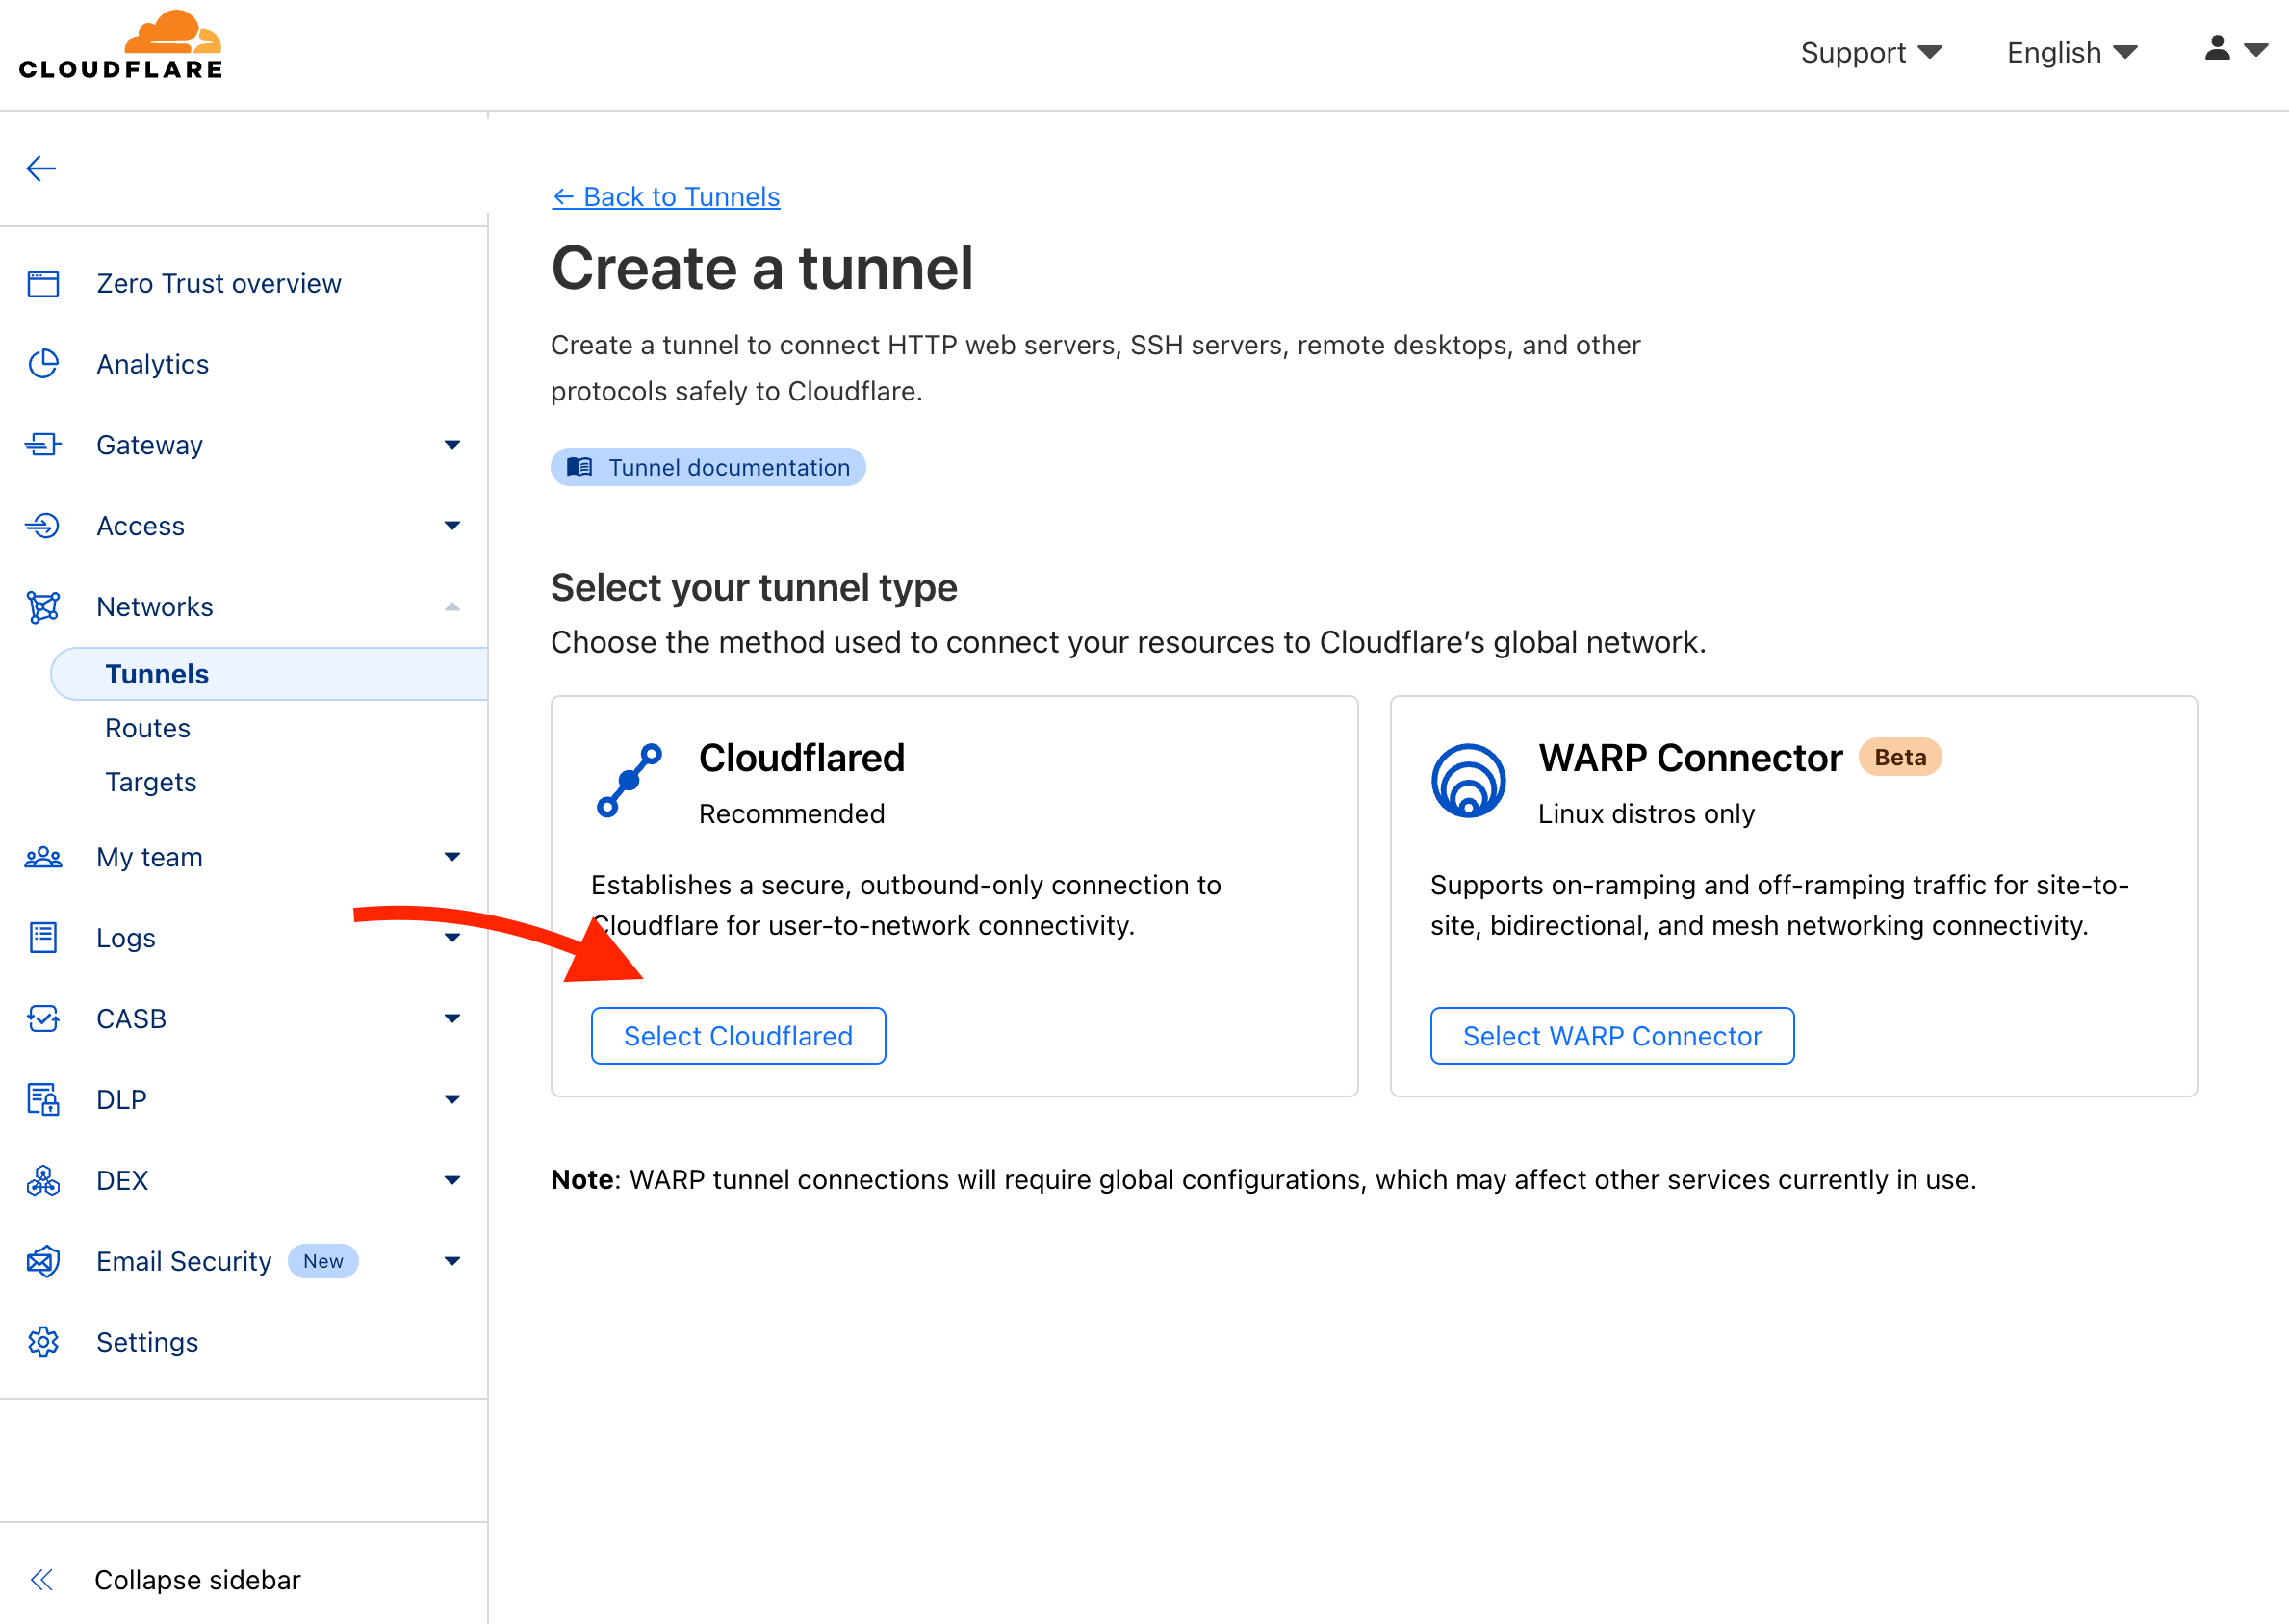
Task: Open the English language dropdown
Action: pos(2071,53)
